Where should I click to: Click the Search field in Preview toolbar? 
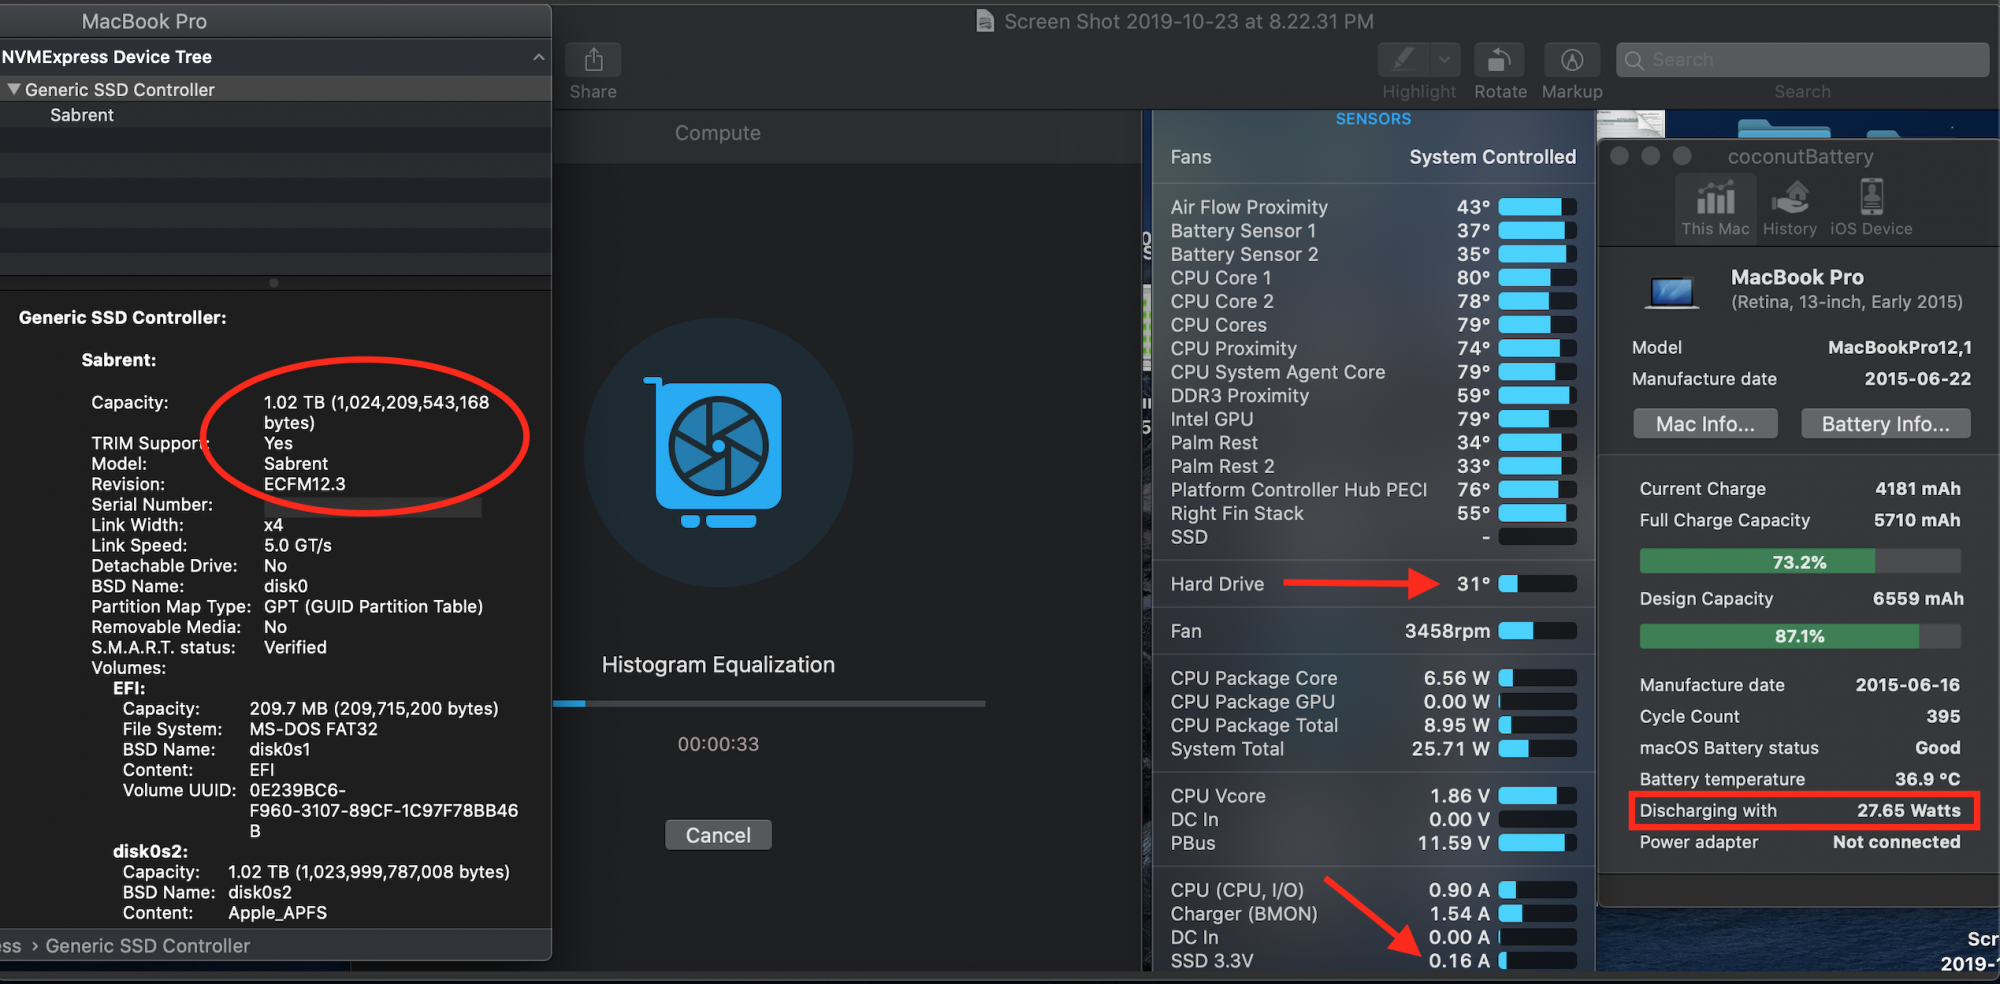1802,60
